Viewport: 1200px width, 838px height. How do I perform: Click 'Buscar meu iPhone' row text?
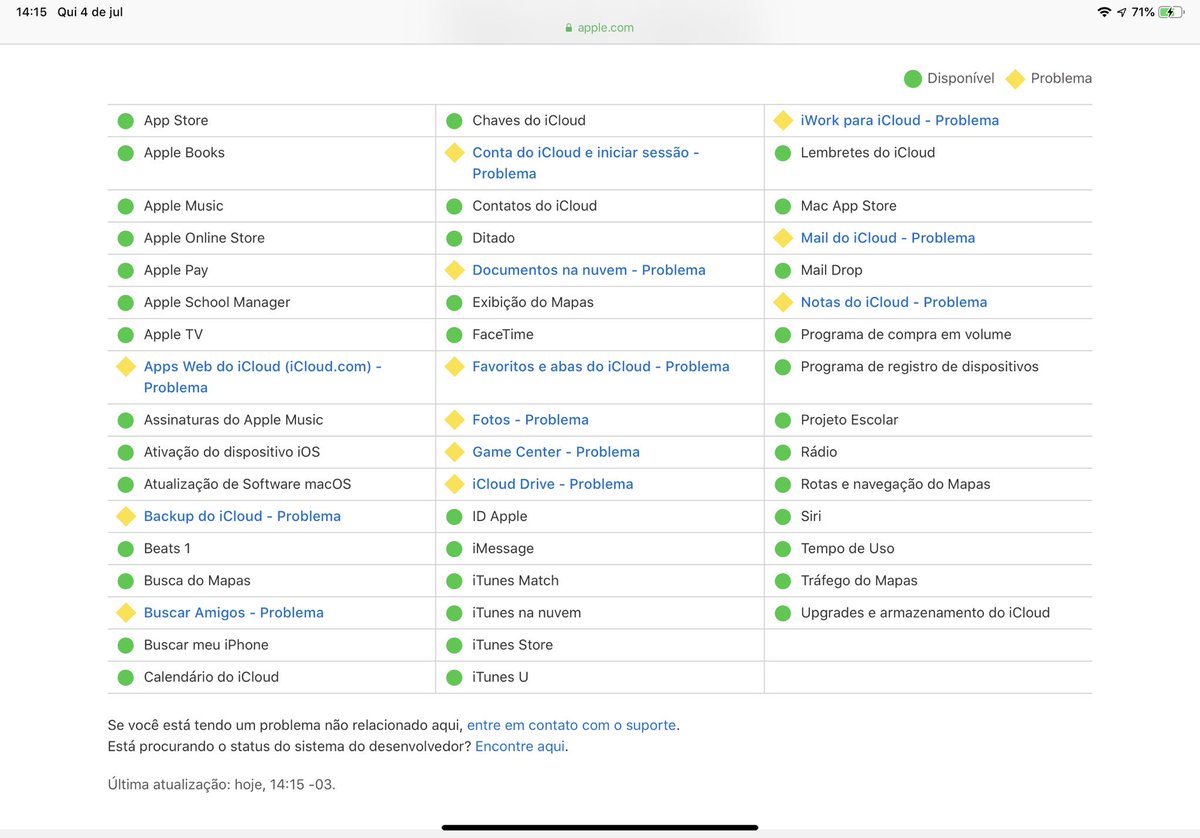point(206,645)
